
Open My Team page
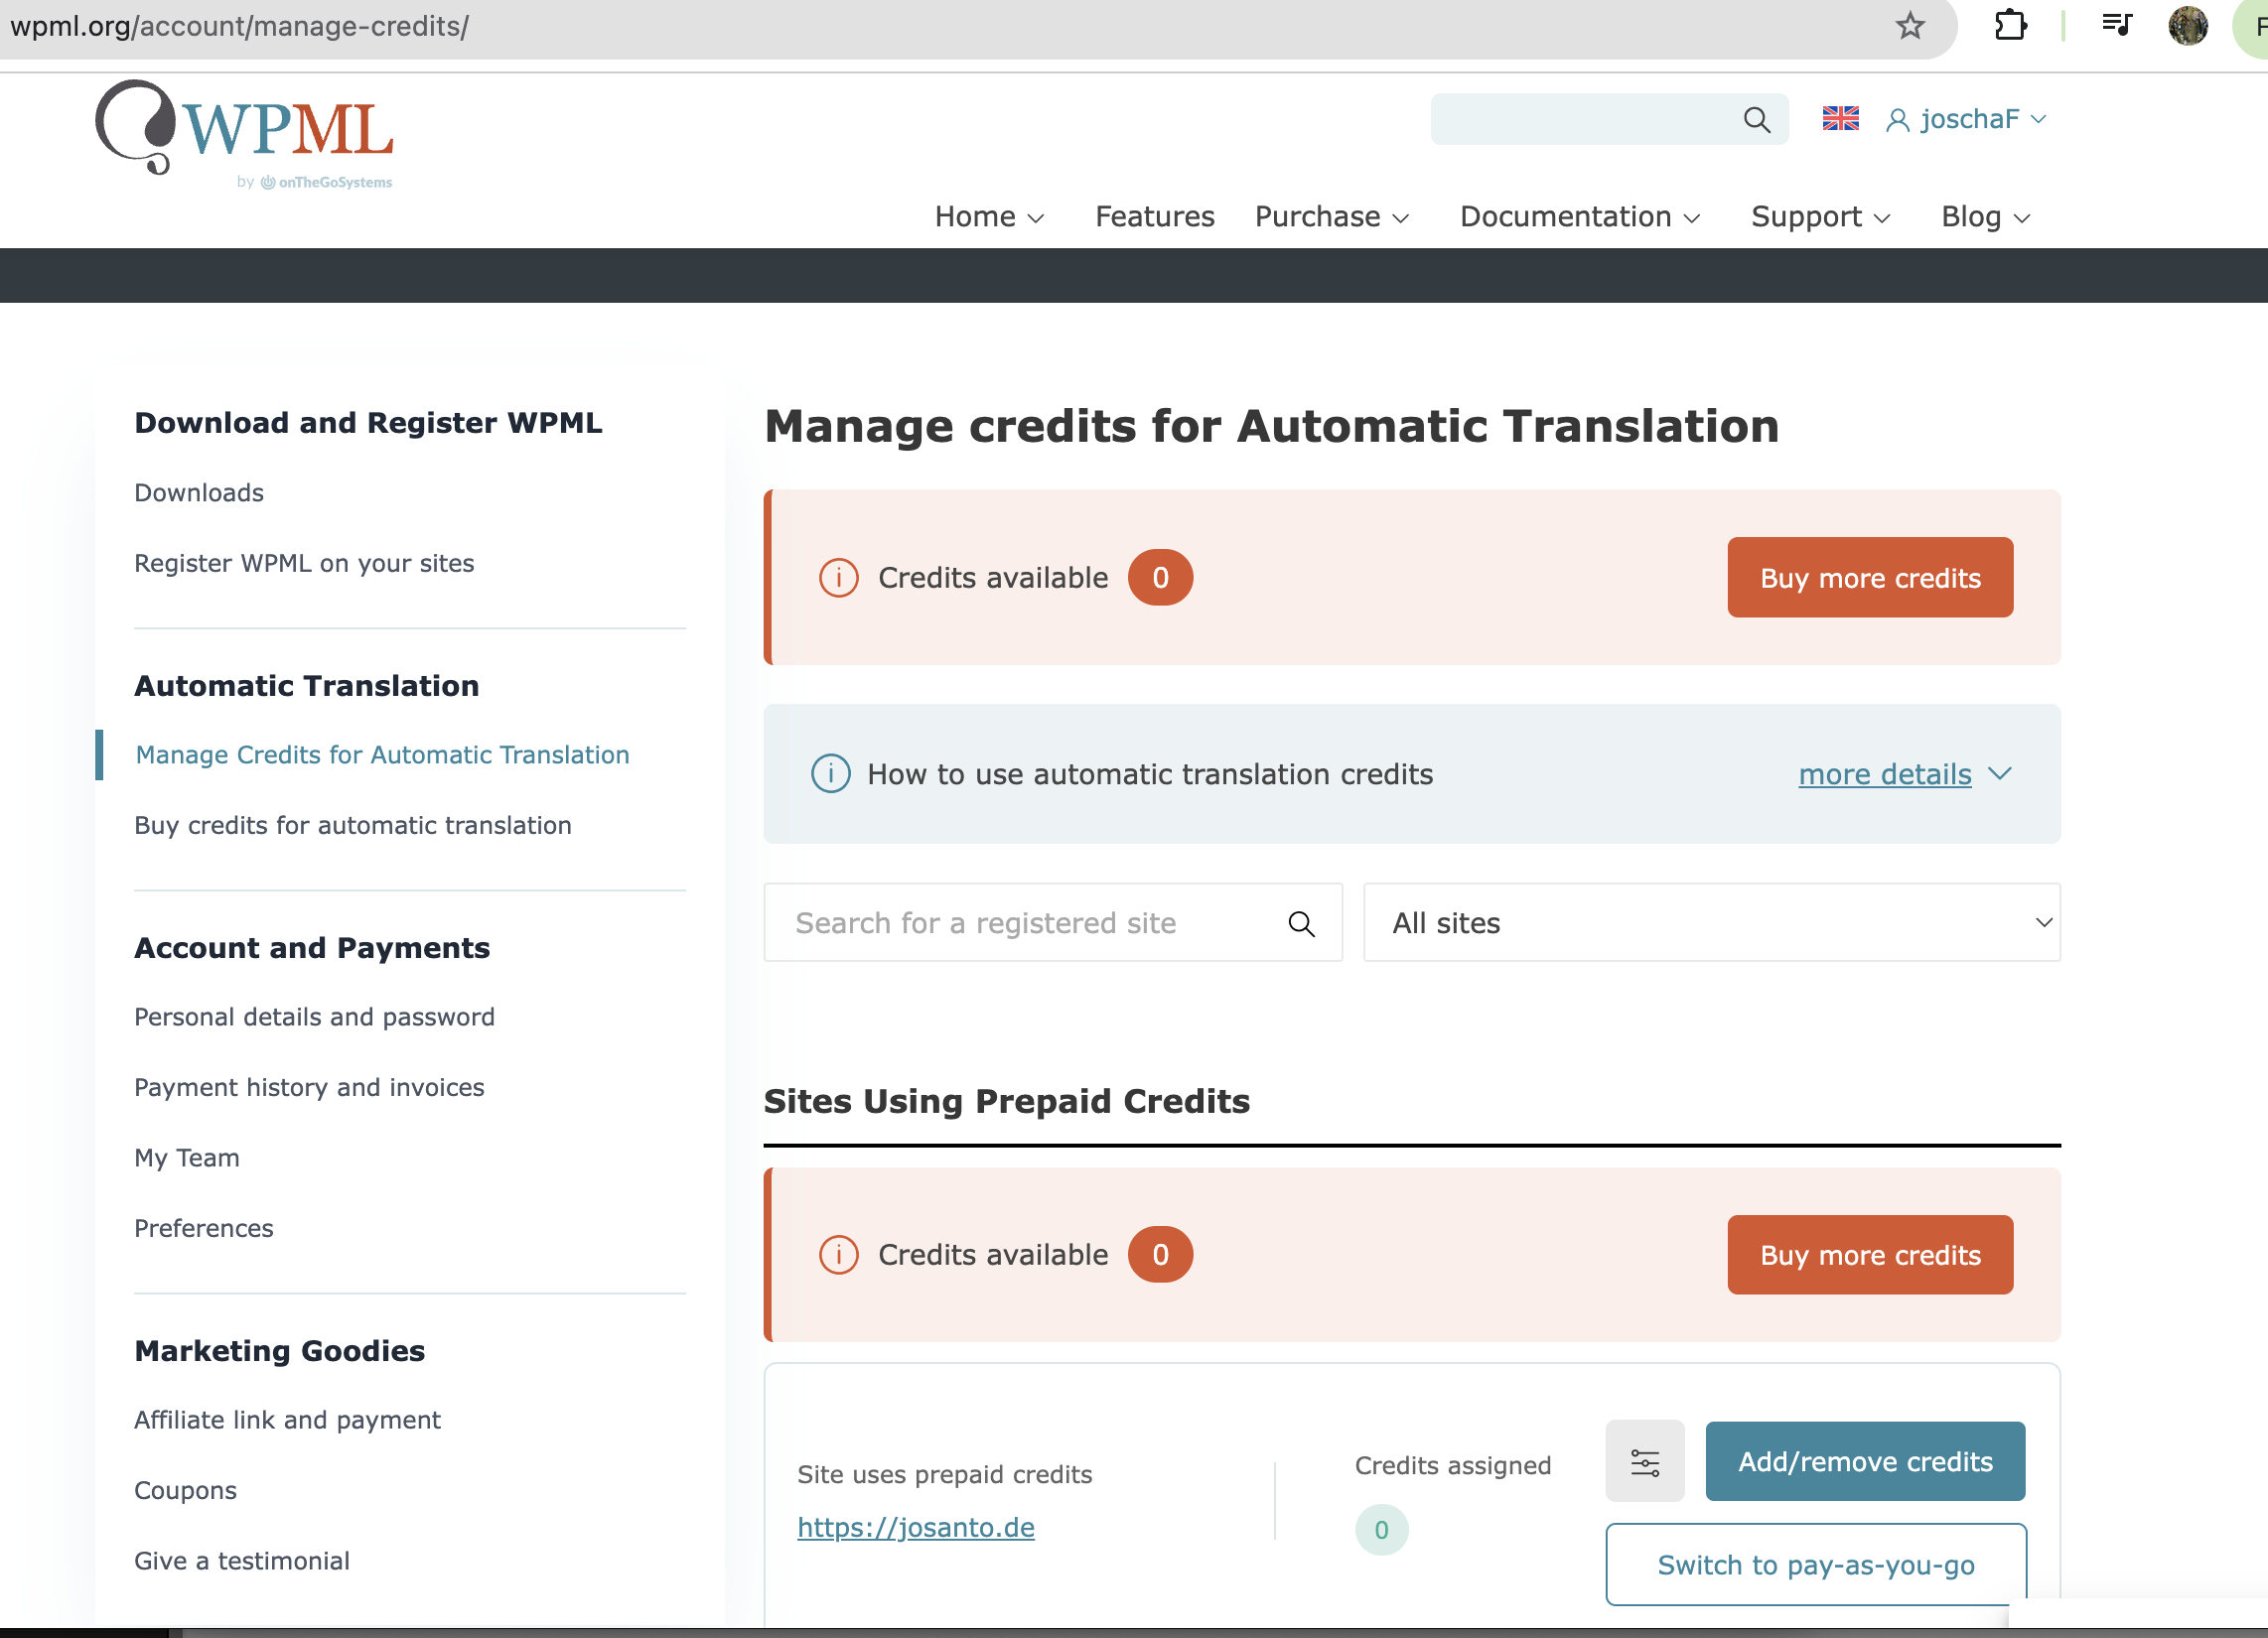point(187,1158)
